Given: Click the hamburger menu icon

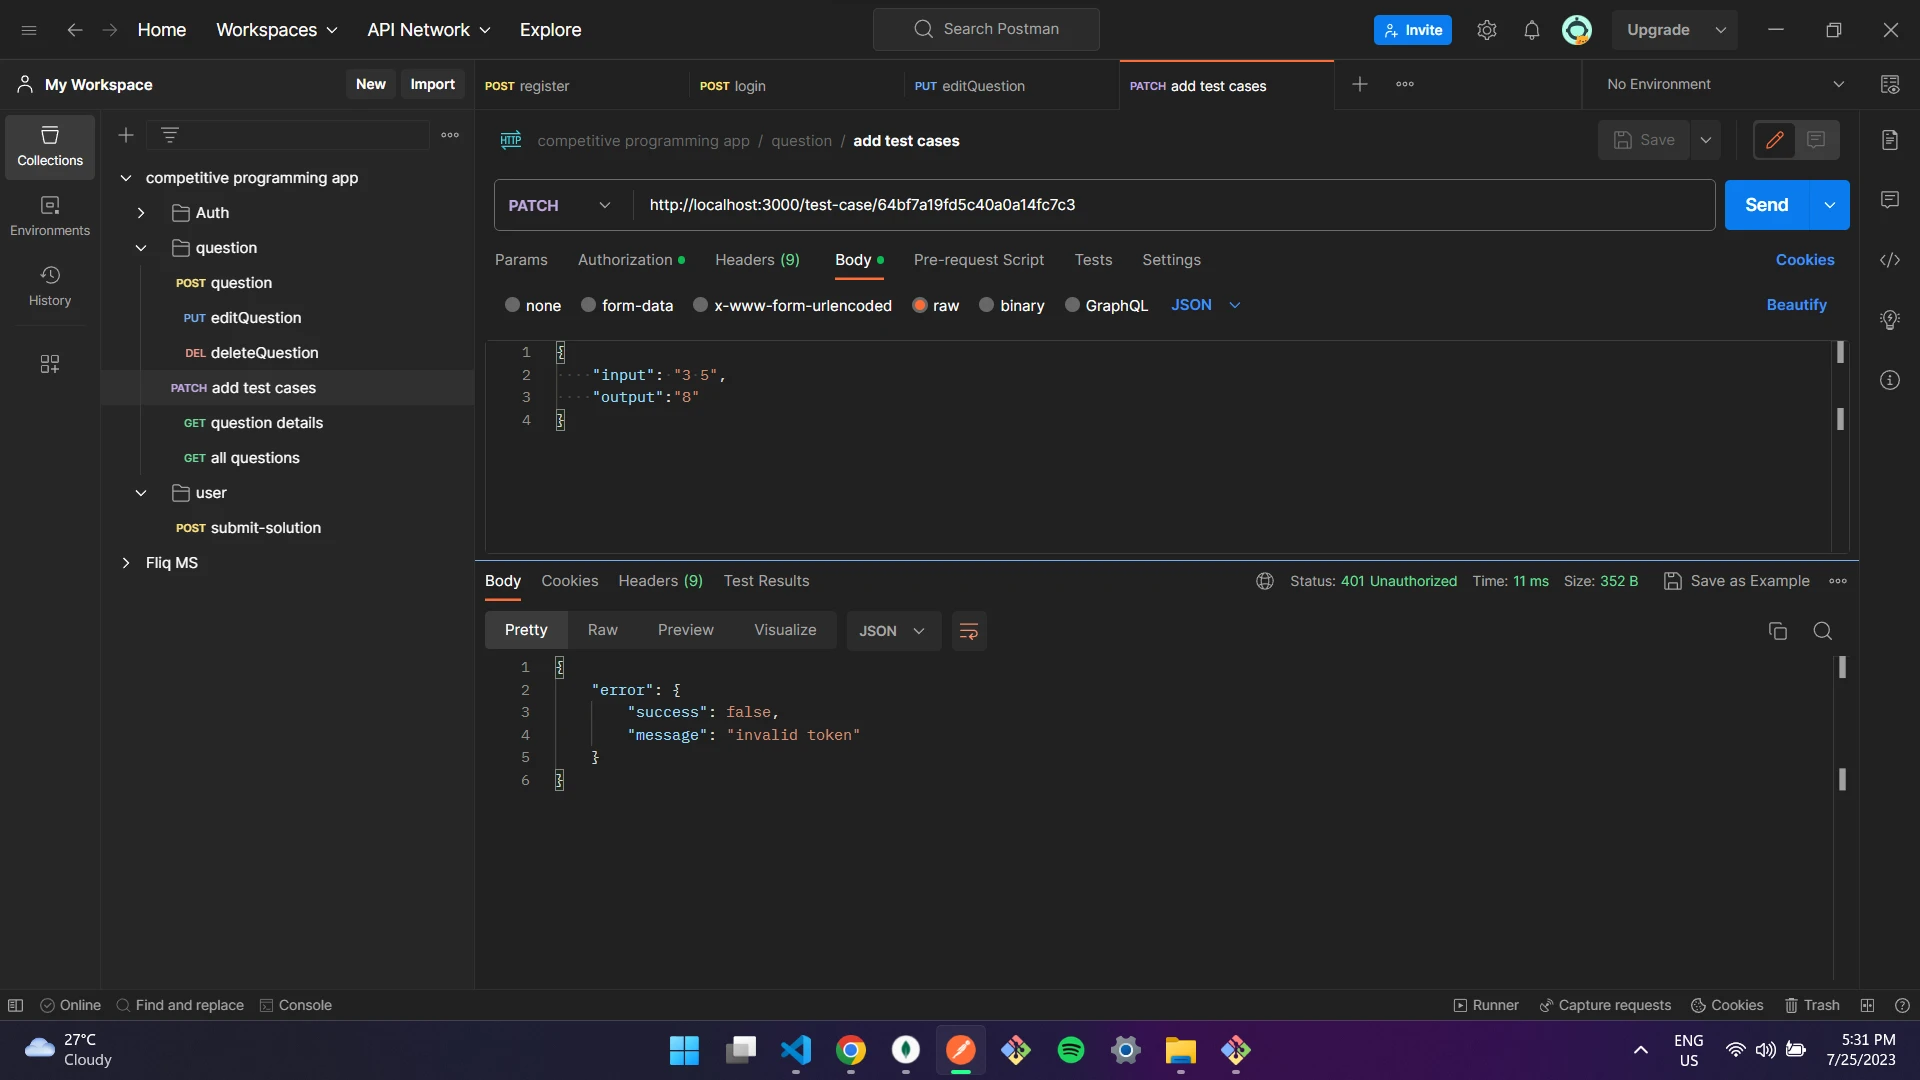Looking at the screenshot, I should coord(29,30).
